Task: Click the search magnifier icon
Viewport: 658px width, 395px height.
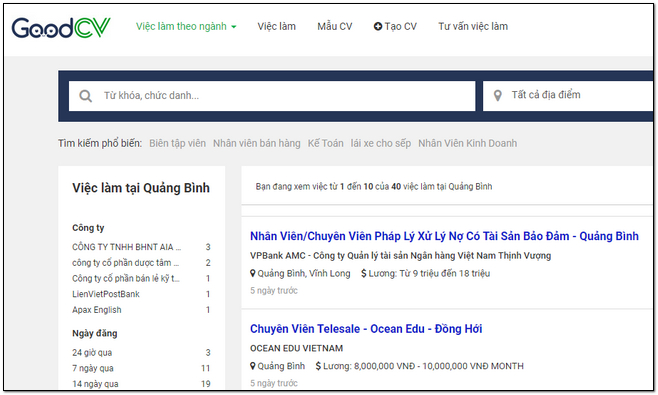Action: pyautogui.click(x=86, y=96)
